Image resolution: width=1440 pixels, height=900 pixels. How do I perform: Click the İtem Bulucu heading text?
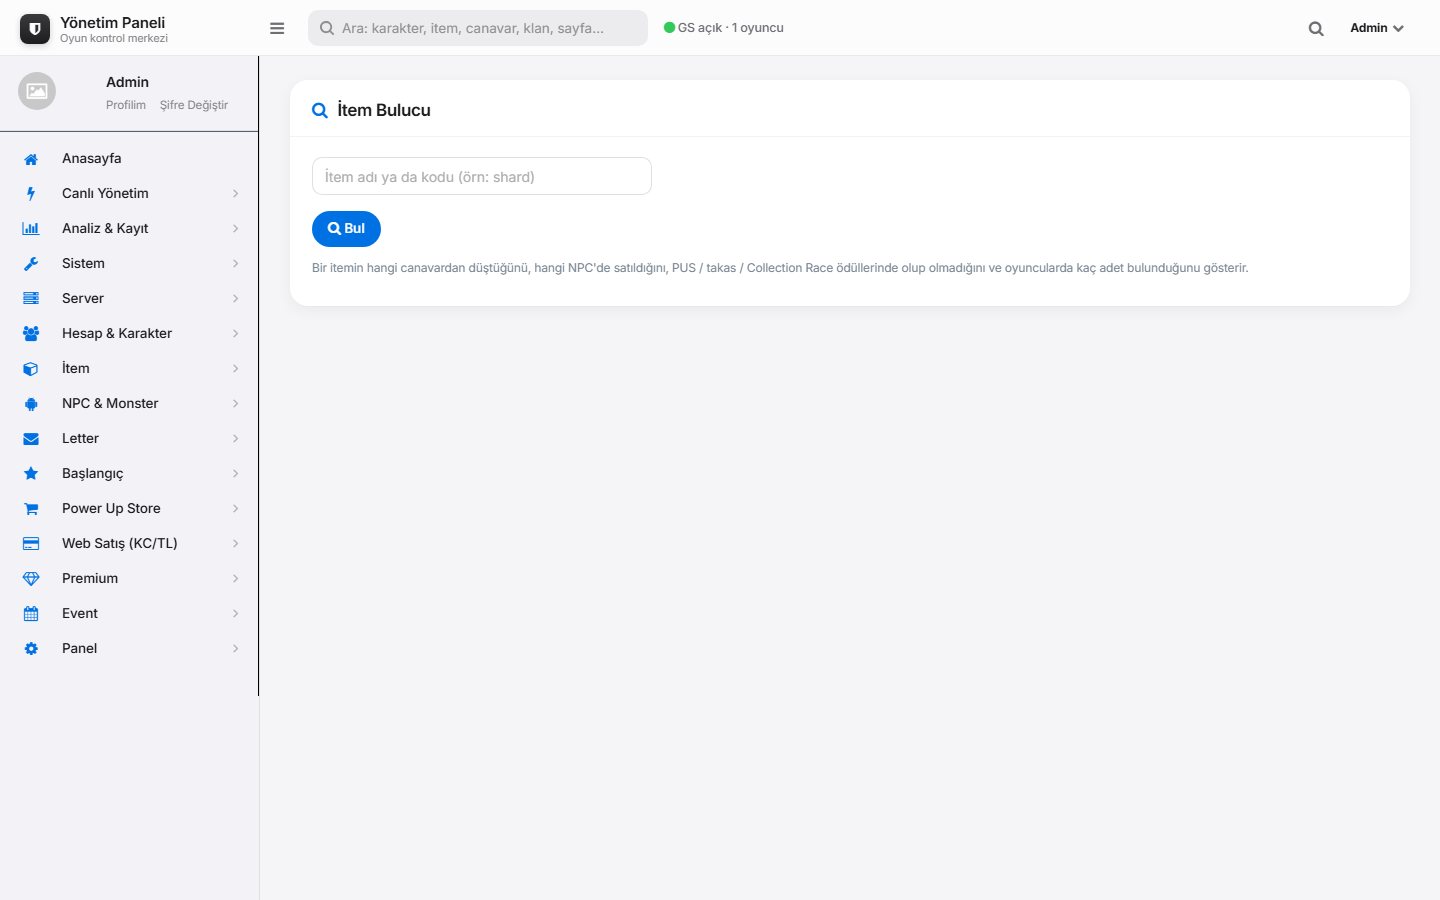[384, 110]
